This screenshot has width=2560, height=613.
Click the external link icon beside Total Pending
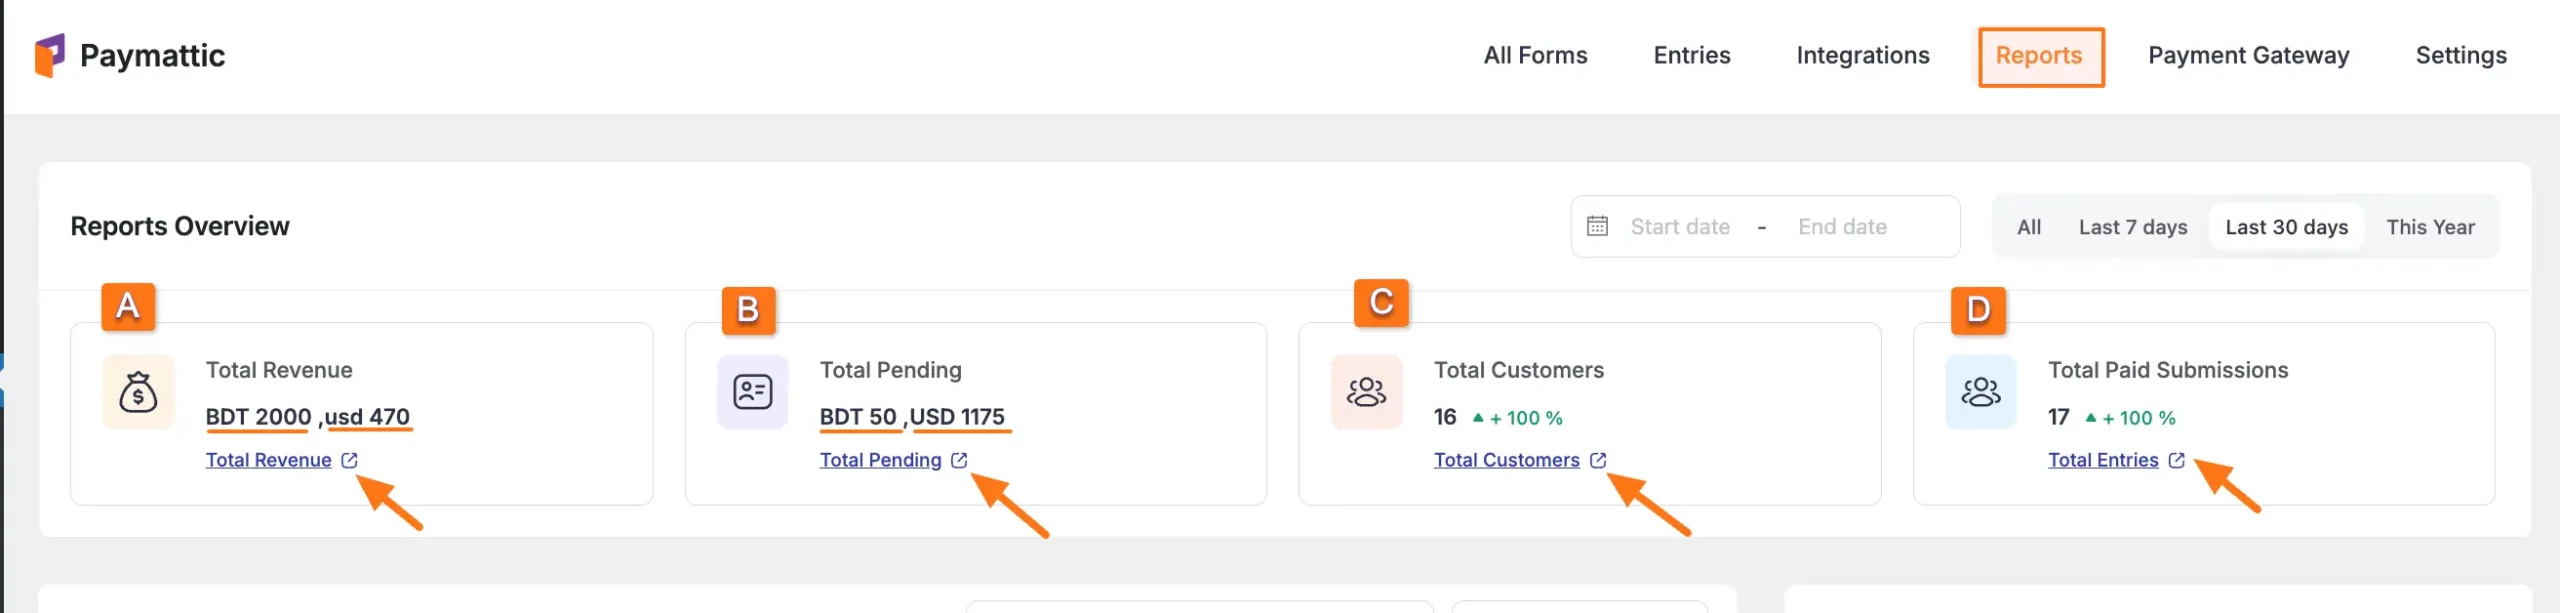960,460
